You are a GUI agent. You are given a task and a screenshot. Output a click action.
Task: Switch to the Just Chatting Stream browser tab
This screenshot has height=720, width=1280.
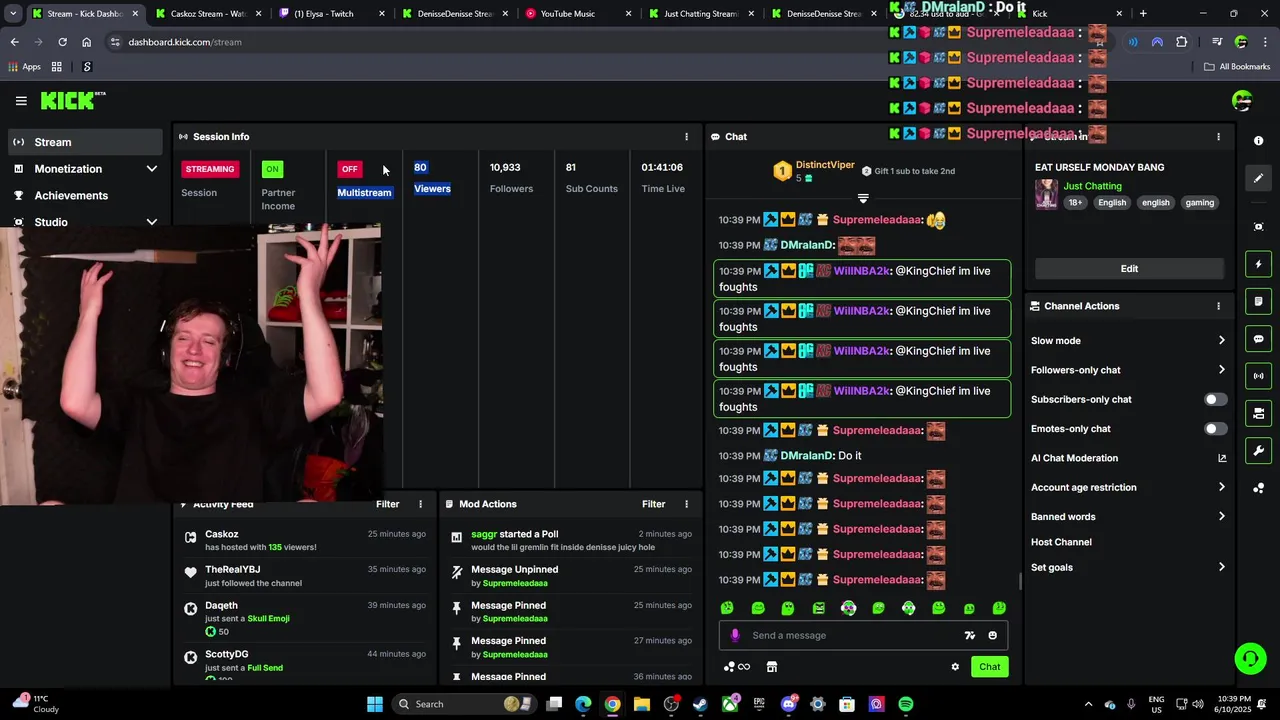(x=700, y=14)
